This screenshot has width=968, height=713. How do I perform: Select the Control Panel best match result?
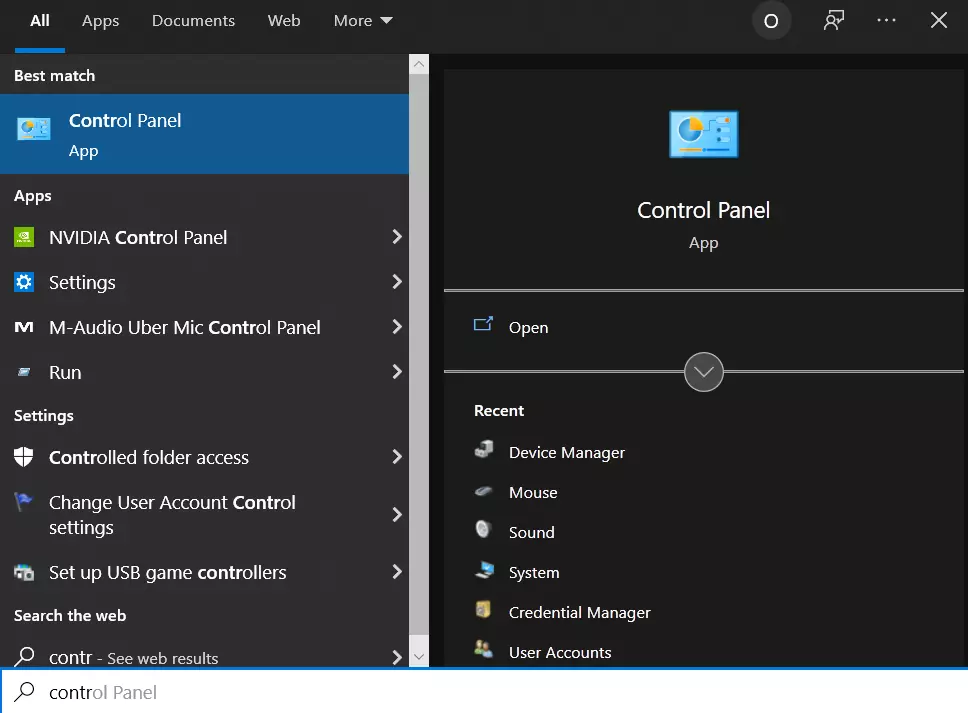[204, 134]
